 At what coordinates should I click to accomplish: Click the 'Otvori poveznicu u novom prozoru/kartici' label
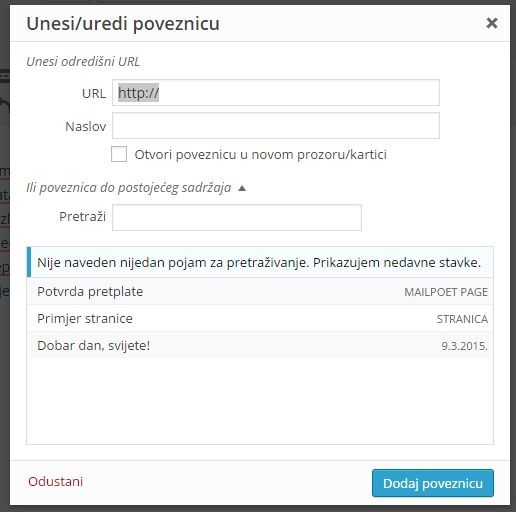click(261, 155)
